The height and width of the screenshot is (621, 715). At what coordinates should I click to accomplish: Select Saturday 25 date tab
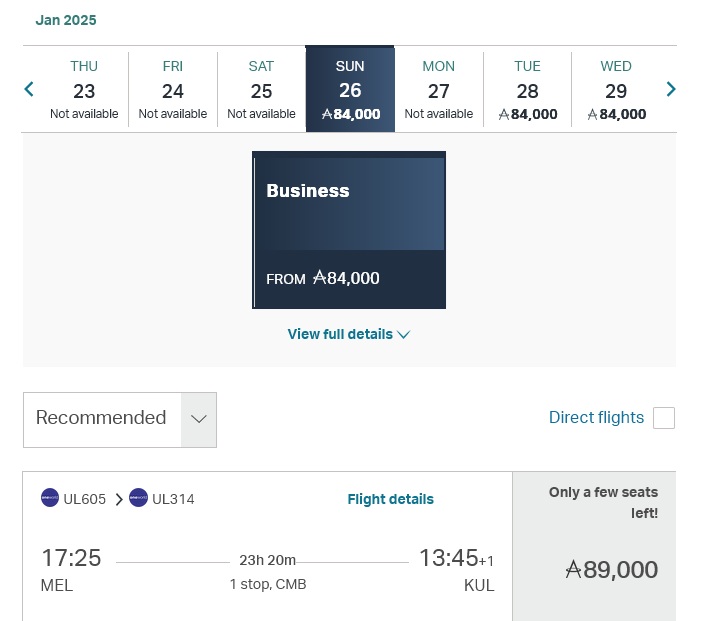pyautogui.click(x=261, y=89)
